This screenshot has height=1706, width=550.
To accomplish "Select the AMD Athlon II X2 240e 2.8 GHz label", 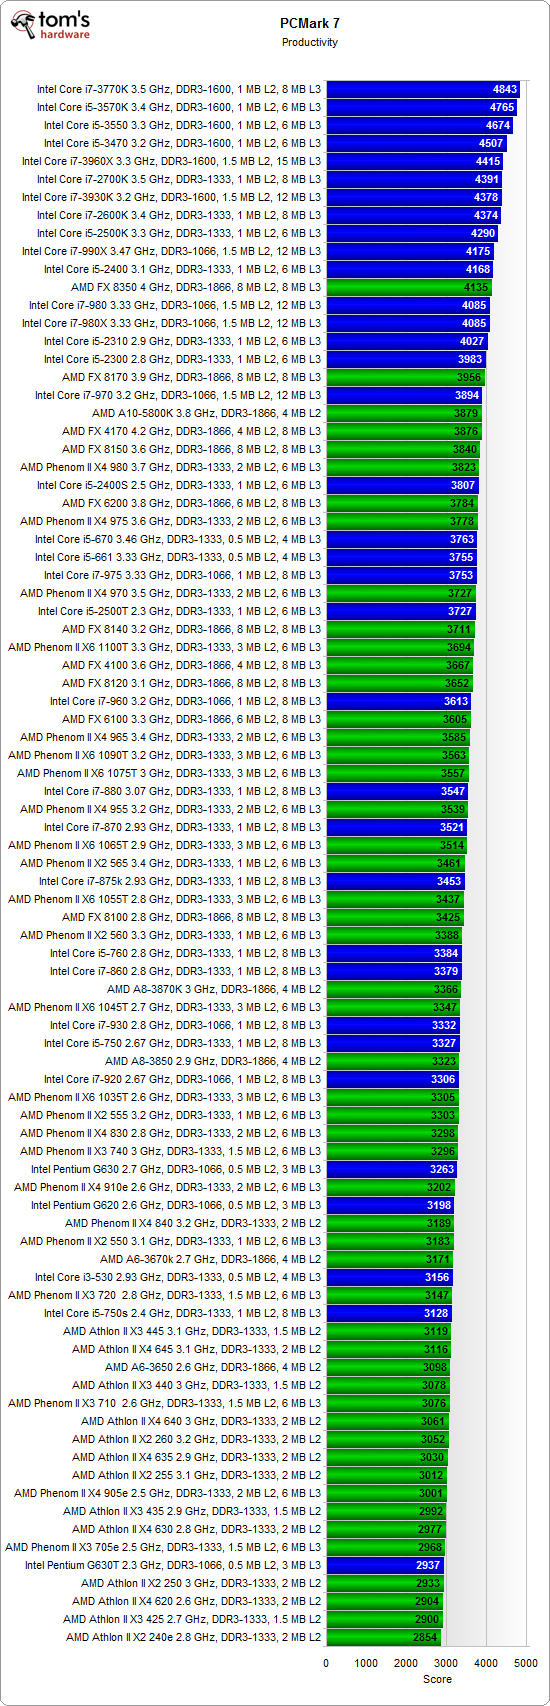I will [x=194, y=1637].
